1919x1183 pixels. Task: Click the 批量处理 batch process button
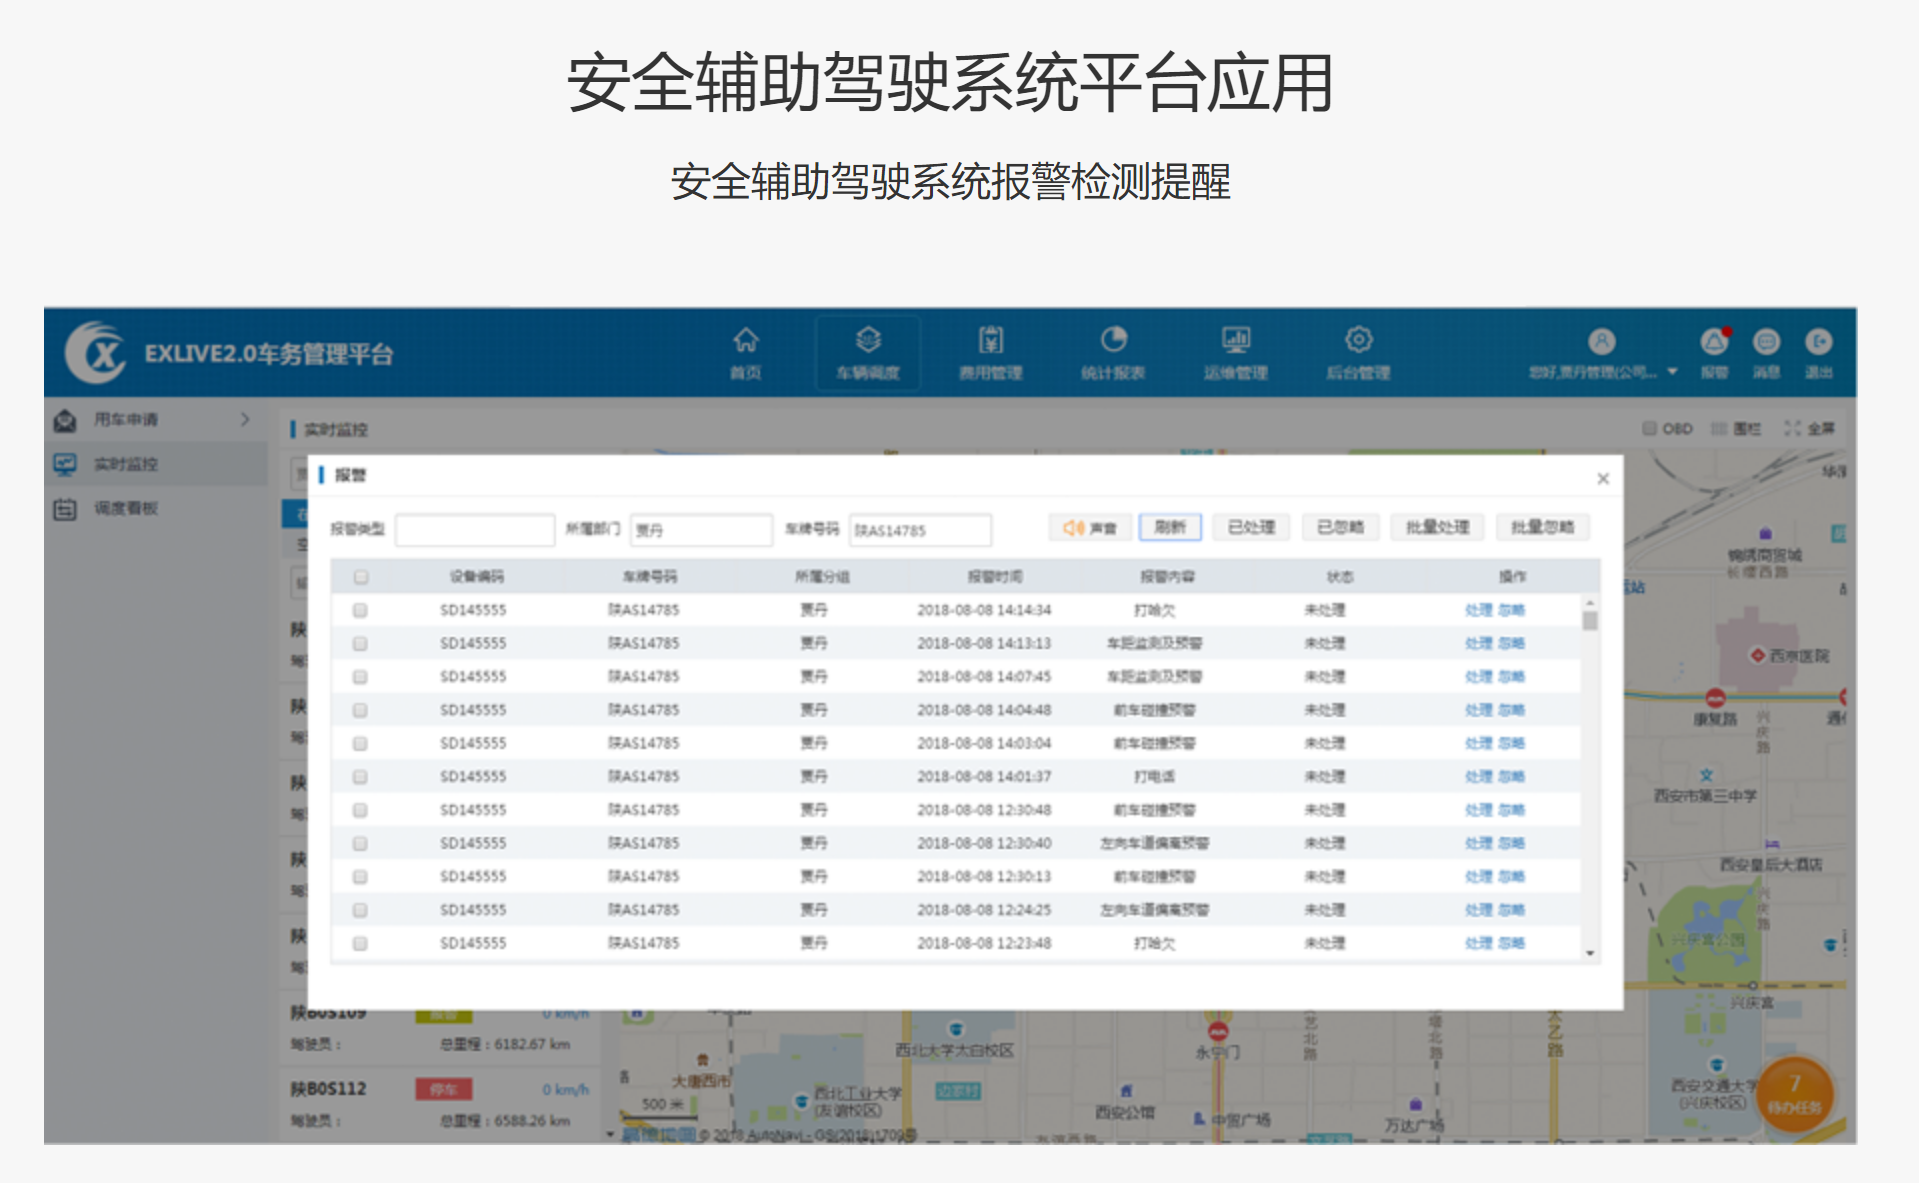1437,527
